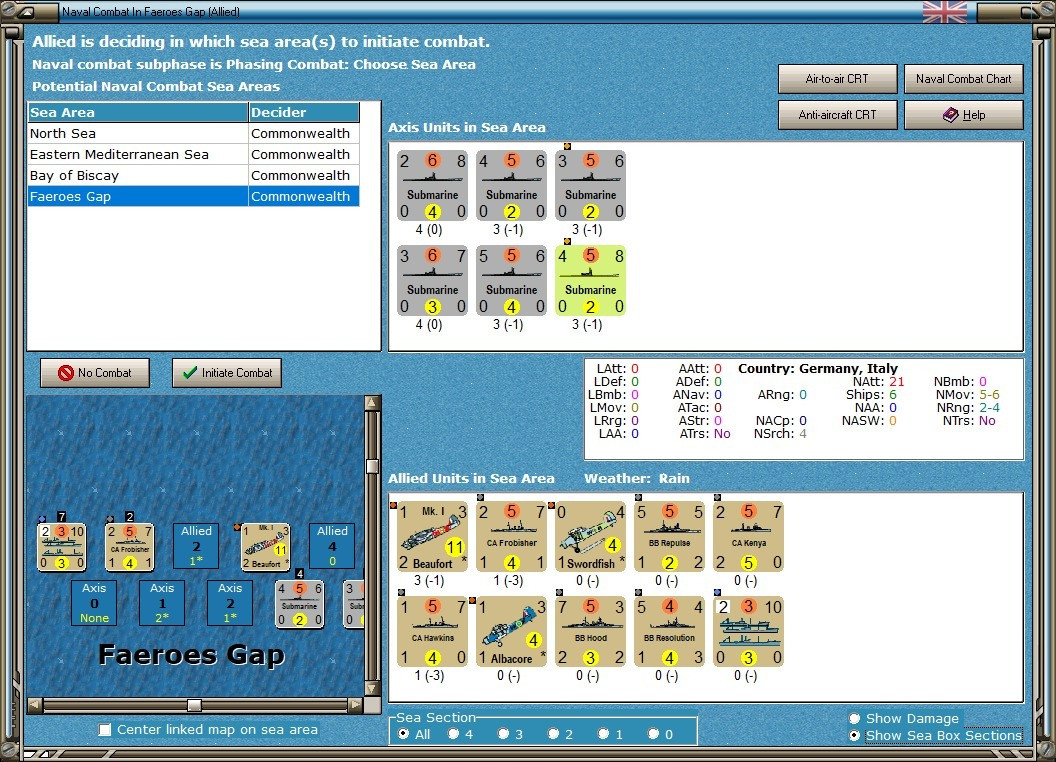Open the Air-to-air CRT chart

pyautogui.click(x=837, y=79)
